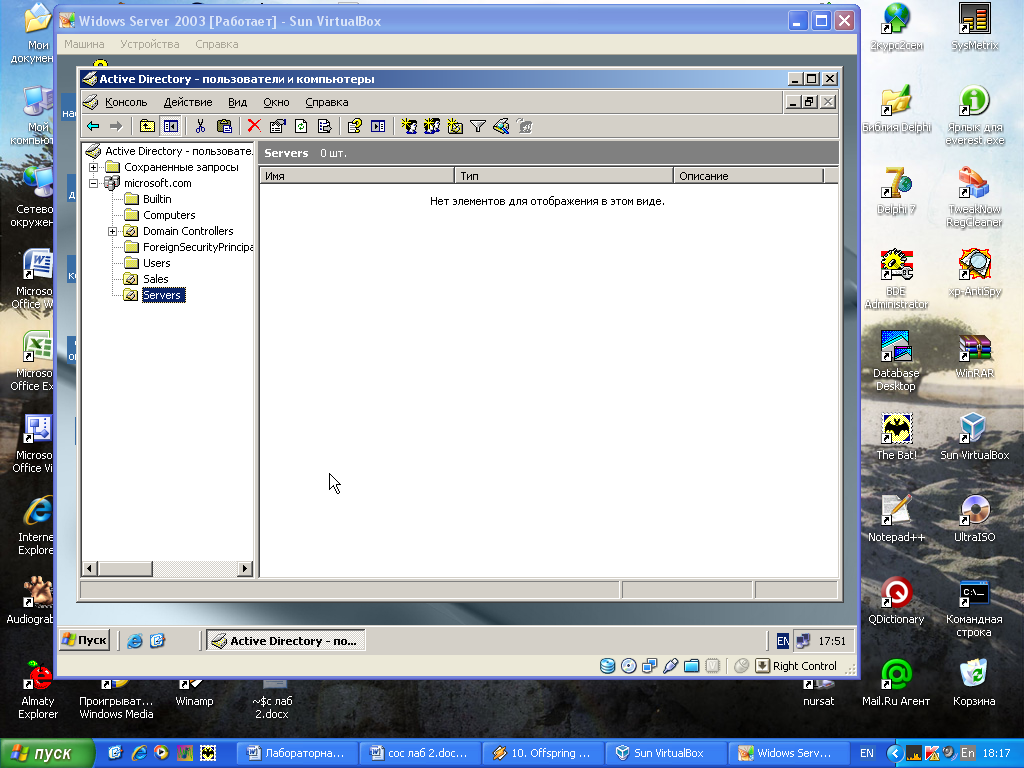This screenshot has height=768, width=1024.
Task: Select the Builtin folder in tree
Action: click(157, 199)
